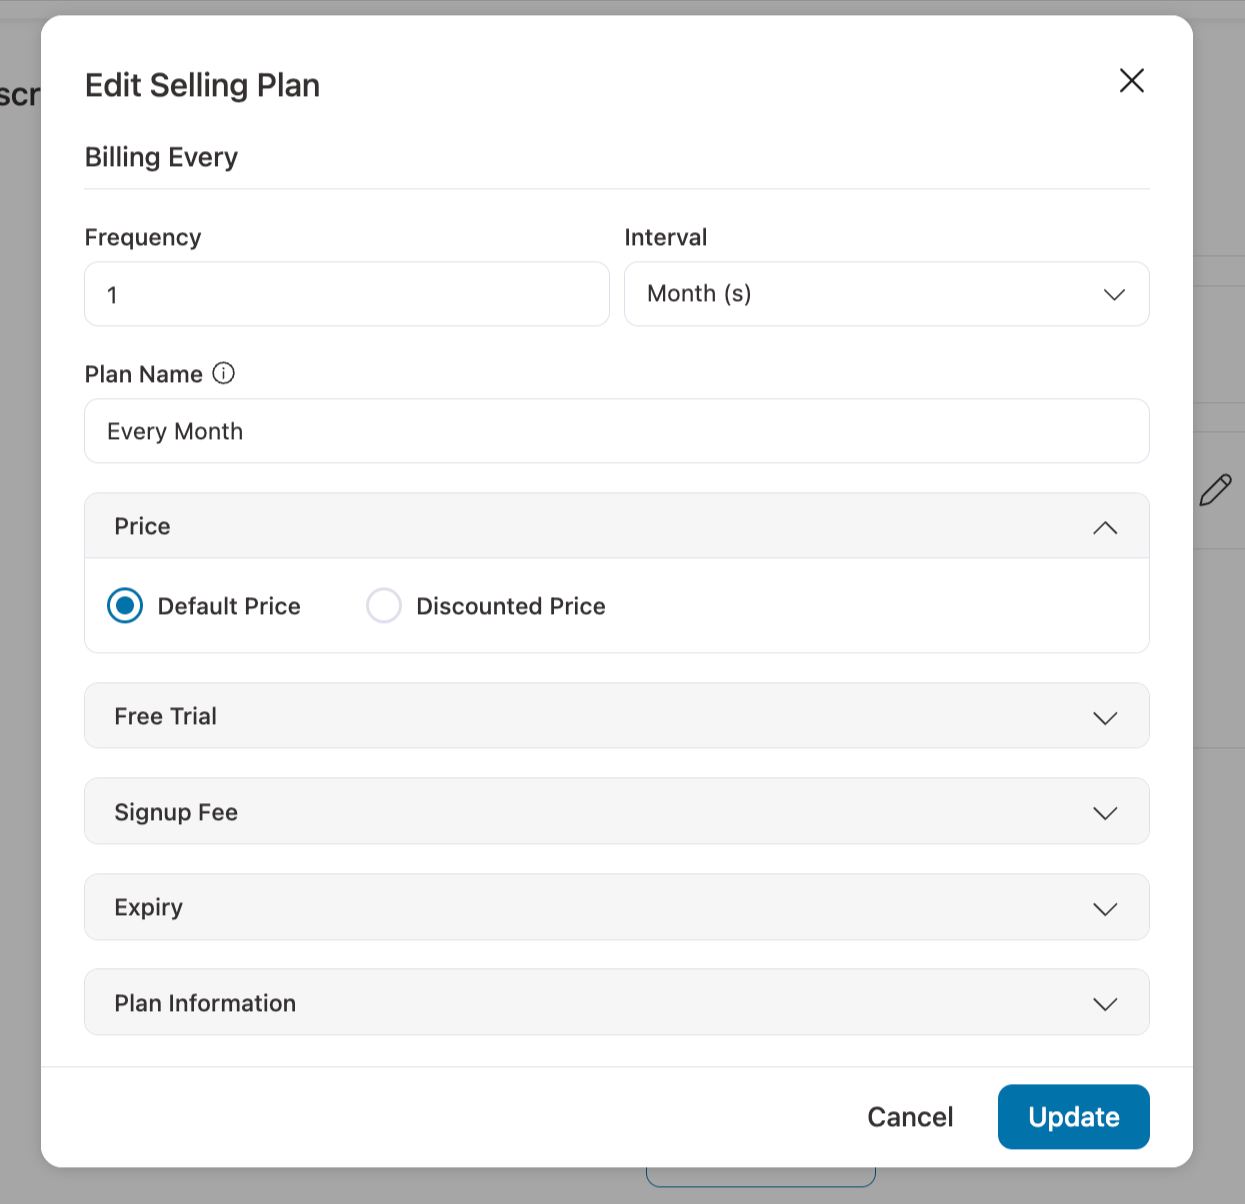Click the Cancel button
This screenshot has height=1204, width=1245.
[x=909, y=1117]
